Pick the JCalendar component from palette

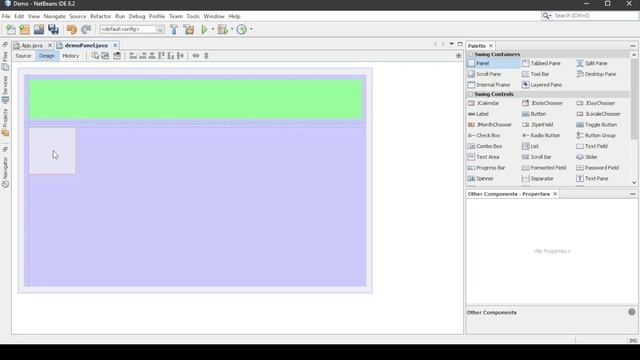pos(484,103)
